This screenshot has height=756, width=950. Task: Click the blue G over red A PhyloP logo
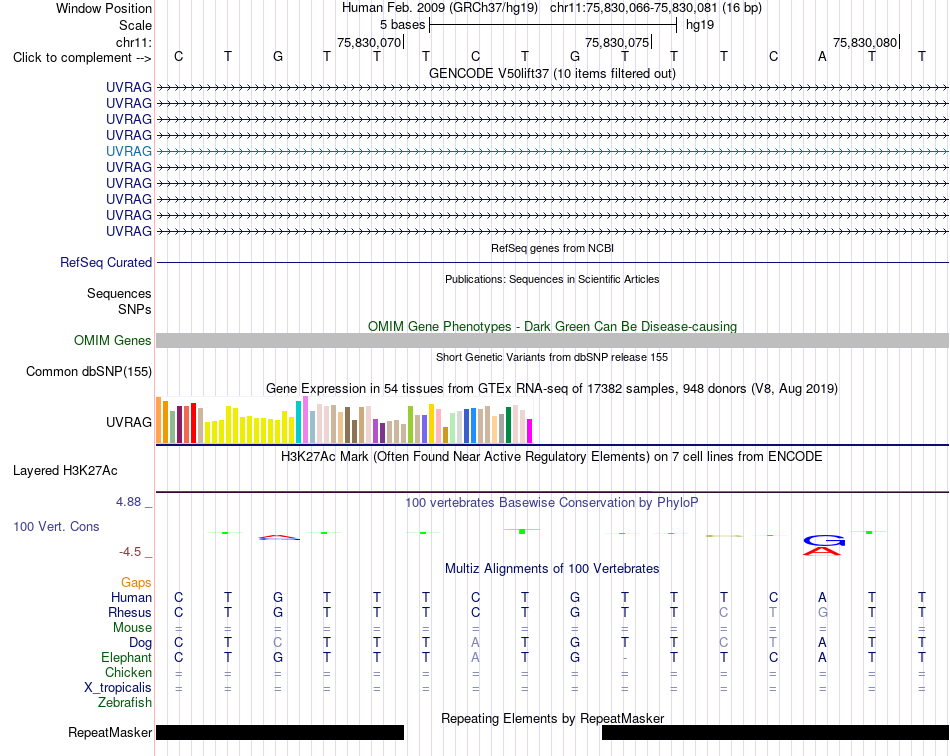[823, 545]
